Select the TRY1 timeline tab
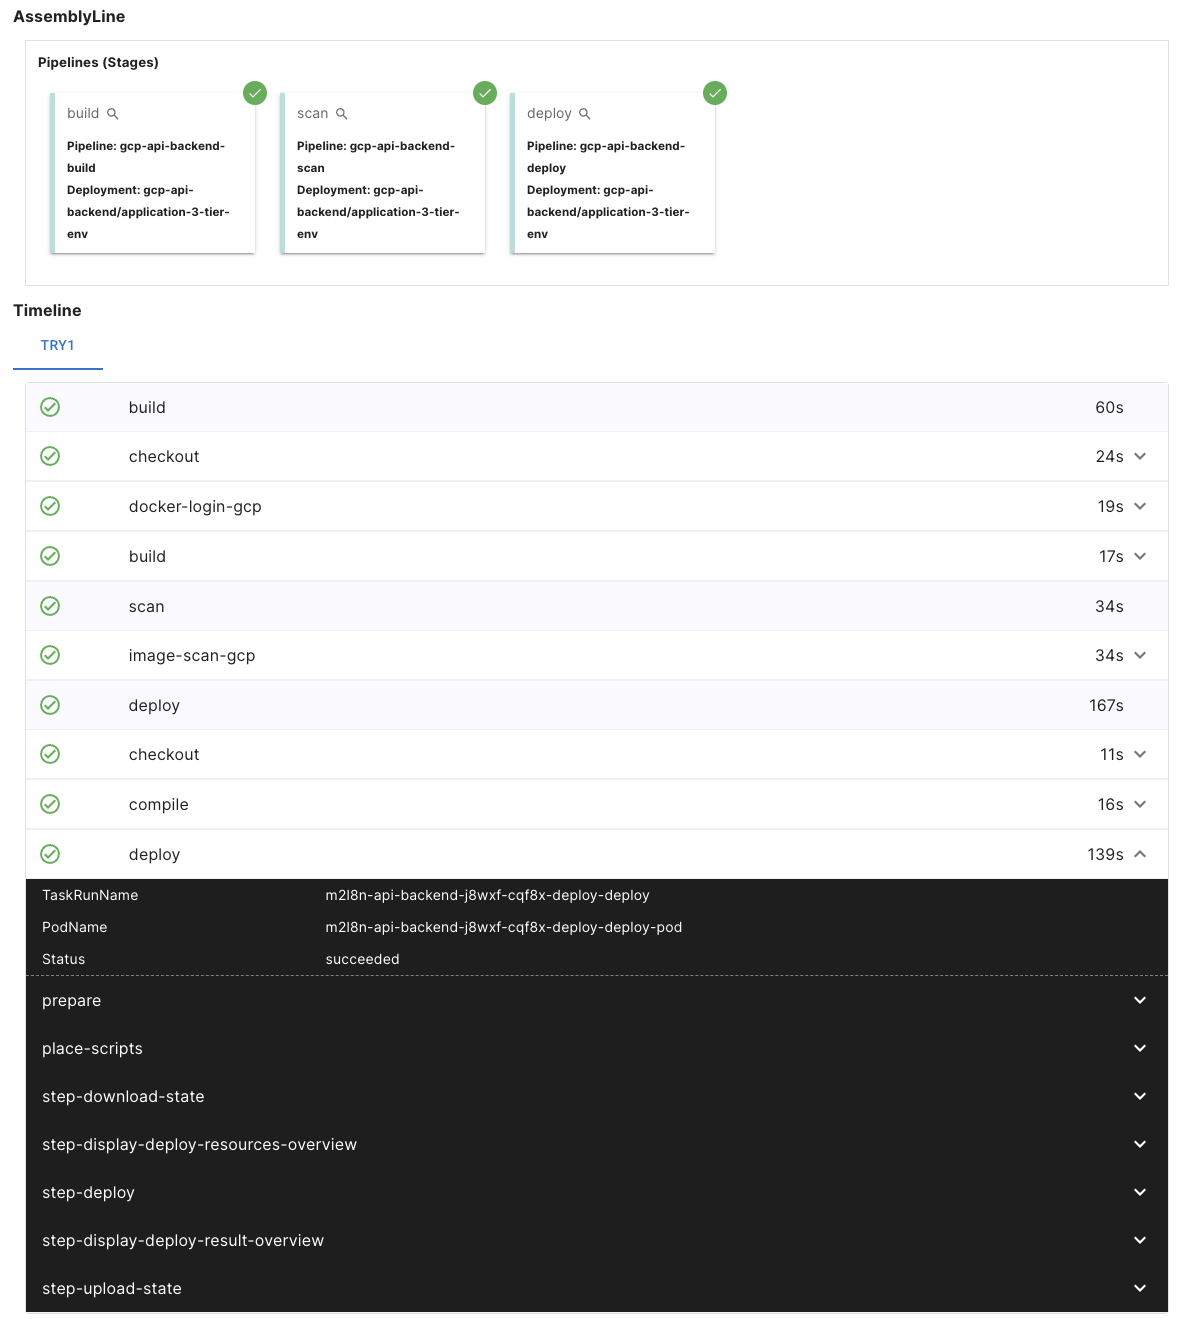The height and width of the screenshot is (1324, 1194). coord(57,345)
